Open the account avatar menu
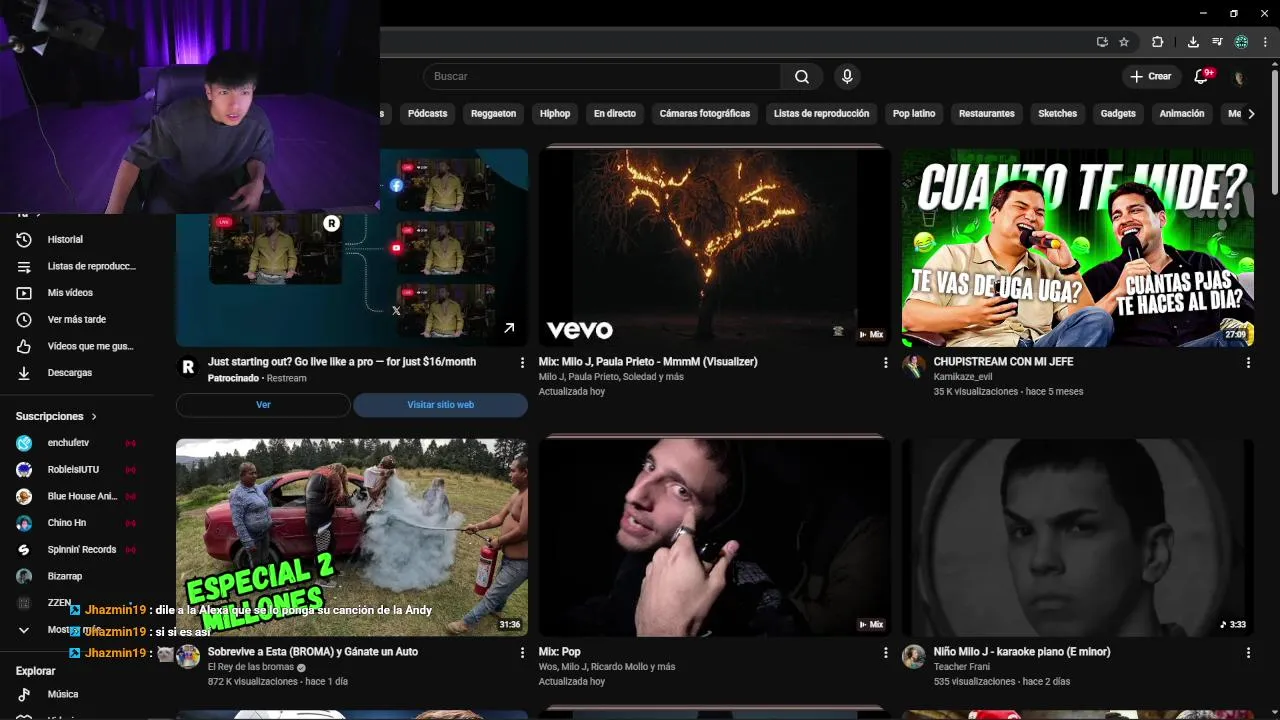1280x720 pixels. [1239, 77]
